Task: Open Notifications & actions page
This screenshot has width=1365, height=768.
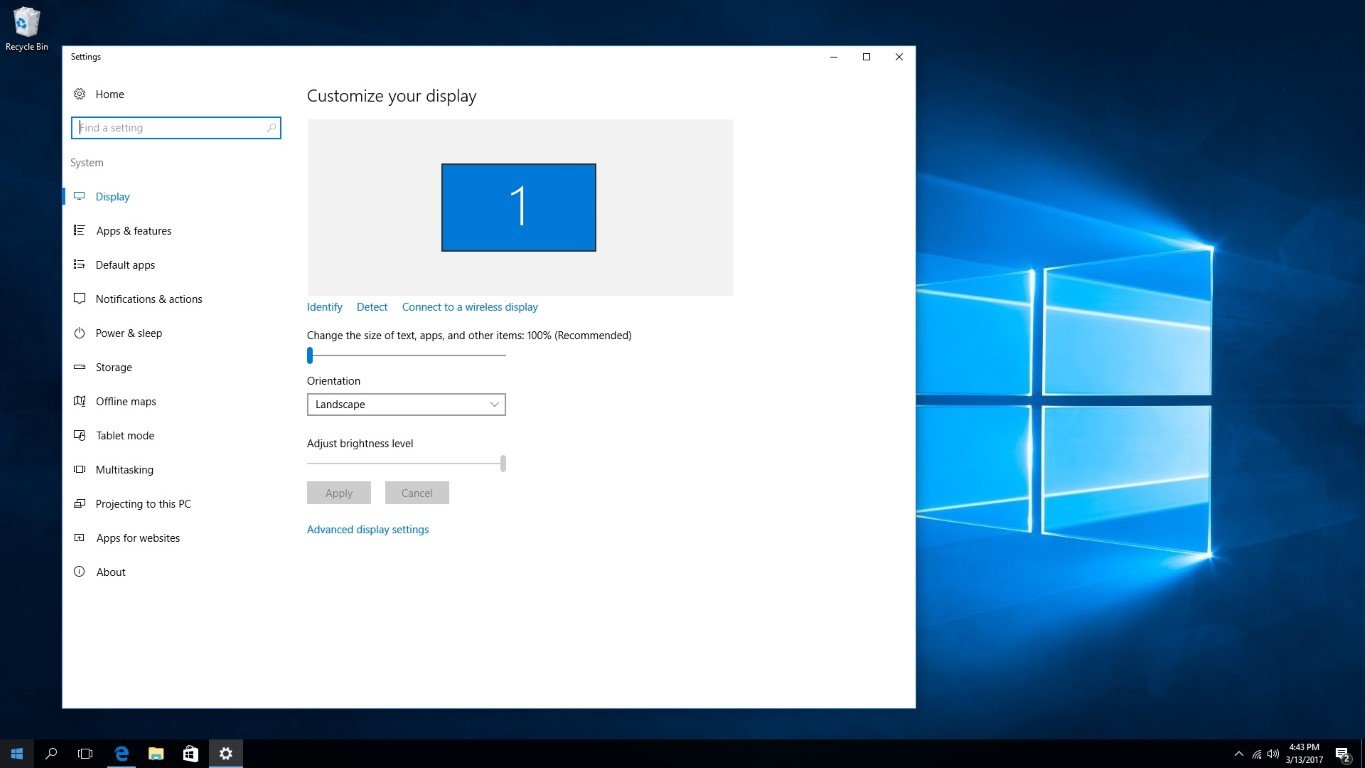Action: click(148, 299)
